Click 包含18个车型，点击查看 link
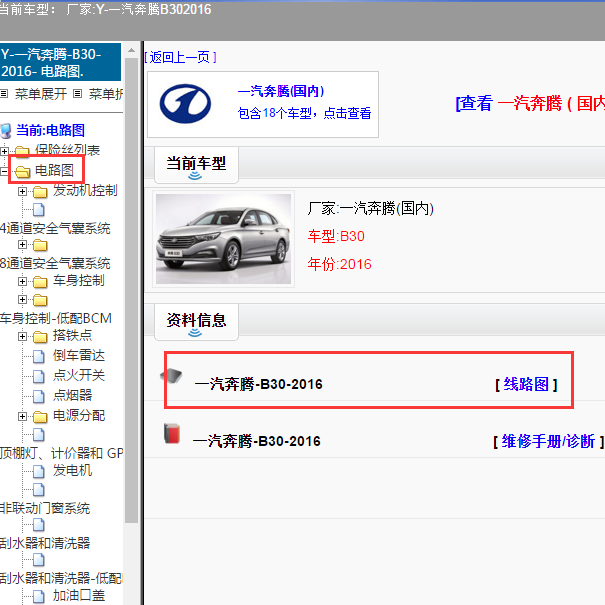The width and height of the screenshot is (605, 605). pyautogui.click(x=304, y=113)
